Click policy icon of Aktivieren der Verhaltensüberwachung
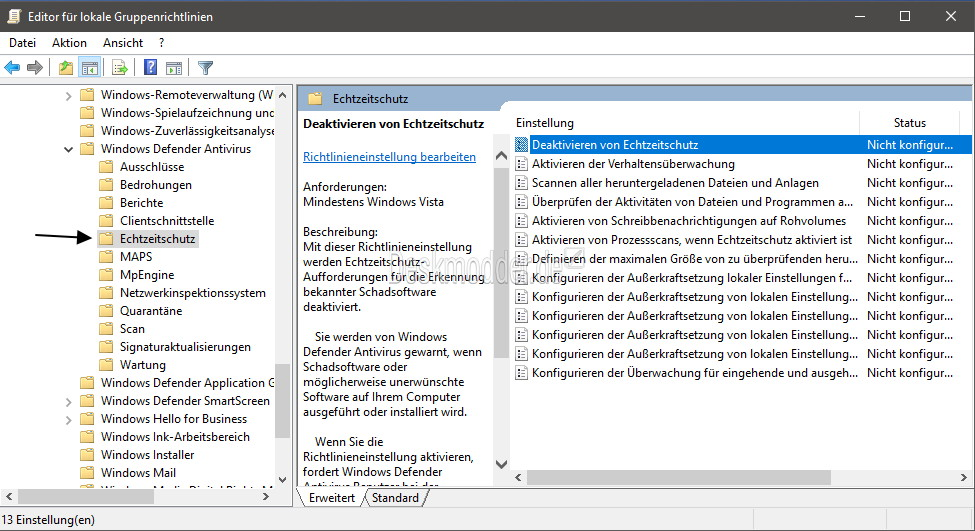The image size is (975, 531). click(x=522, y=164)
